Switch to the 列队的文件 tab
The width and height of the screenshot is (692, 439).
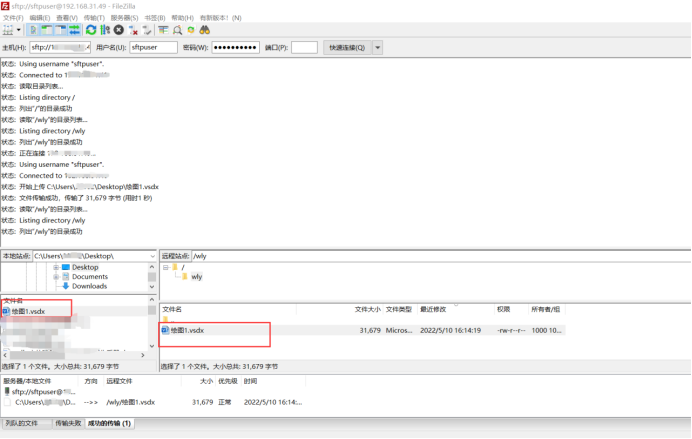click(x=27, y=424)
